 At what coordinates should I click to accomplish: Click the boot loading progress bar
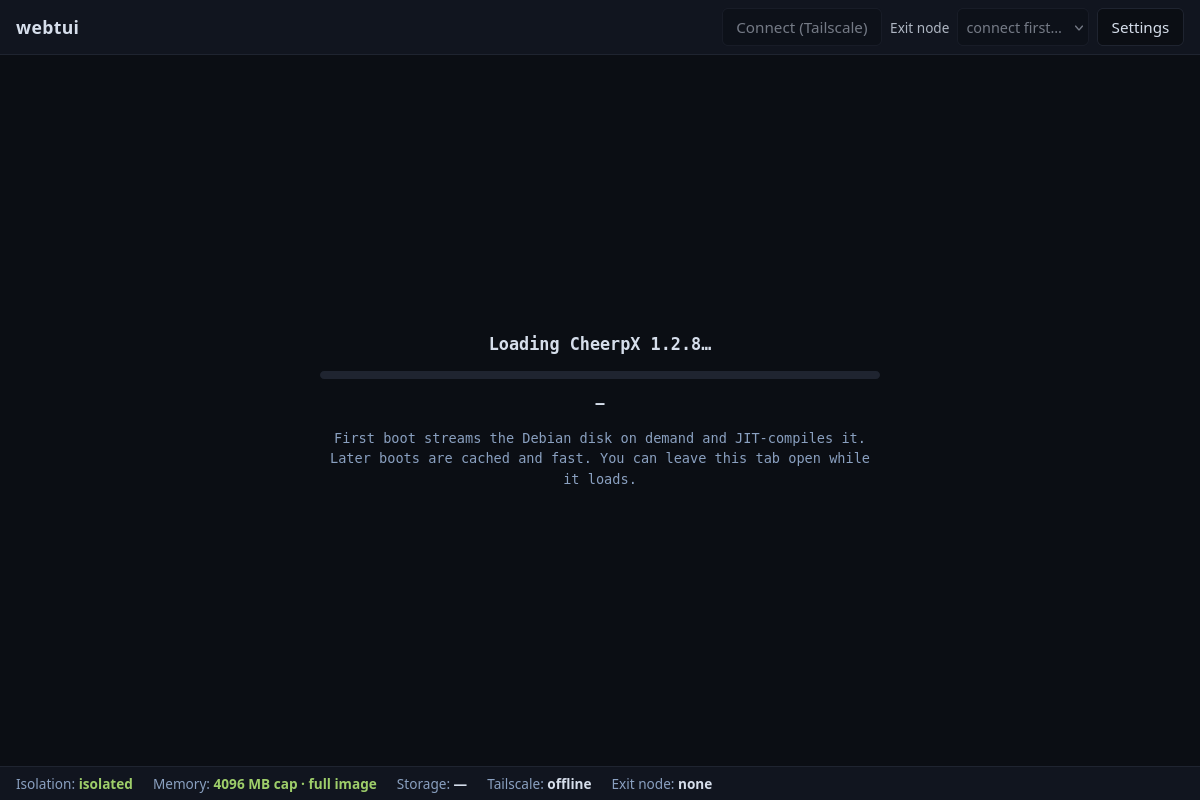coord(600,375)
